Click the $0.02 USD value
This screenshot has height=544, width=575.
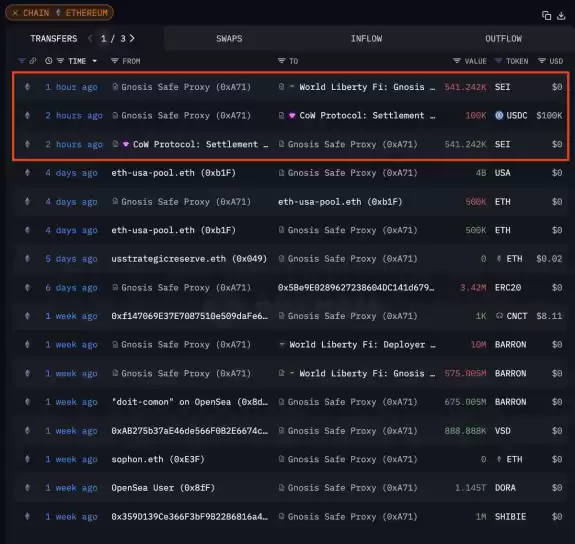549,259
